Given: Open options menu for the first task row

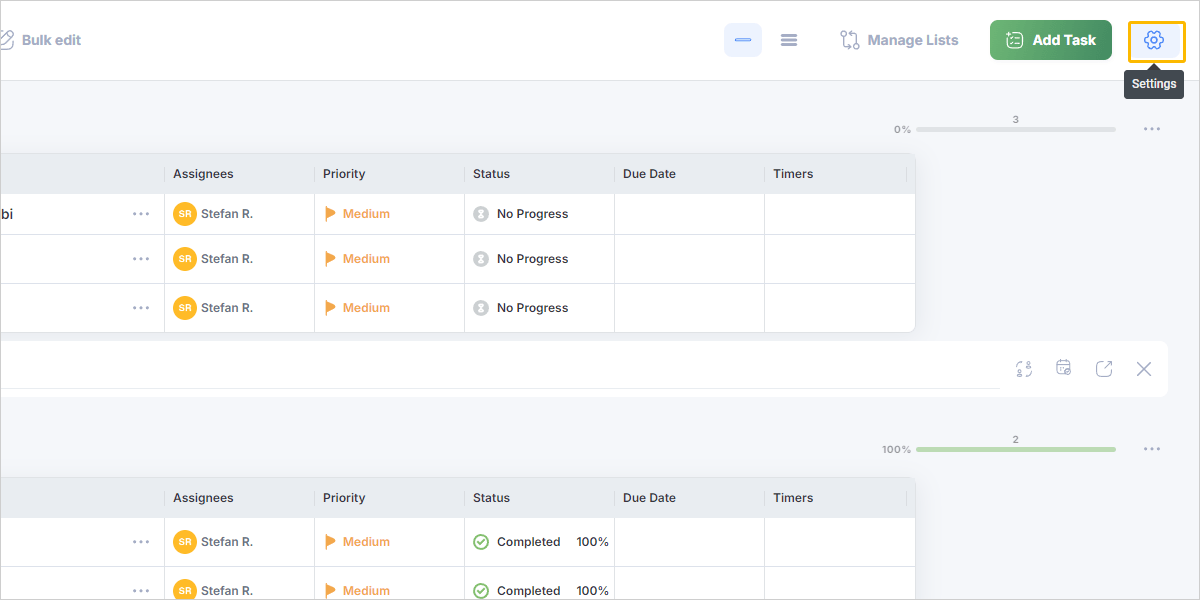Looking at the screenshot, I should coord(141,214).
